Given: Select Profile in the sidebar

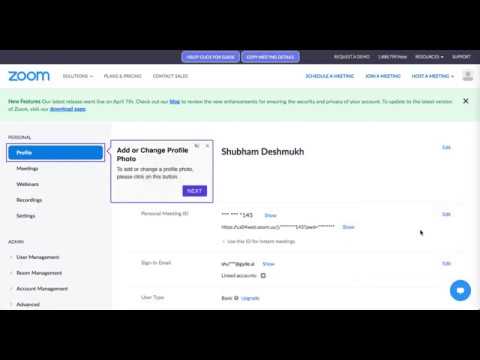Looking at the screenshot, I should tap(55, 153).
